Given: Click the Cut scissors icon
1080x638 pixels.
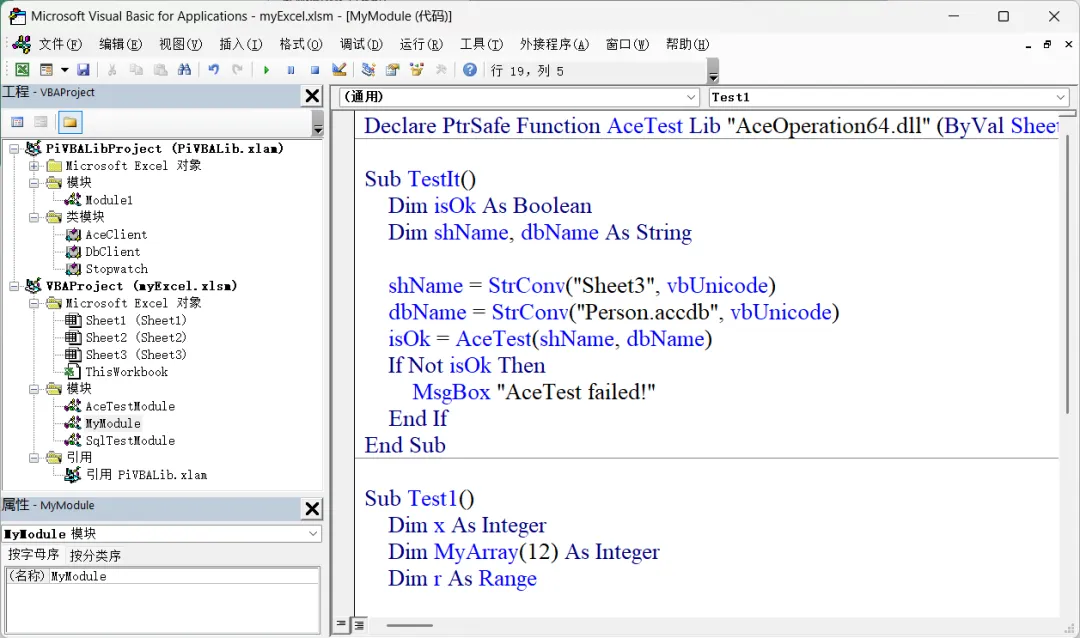Looking at the screenshot, I should click(112, 70).
